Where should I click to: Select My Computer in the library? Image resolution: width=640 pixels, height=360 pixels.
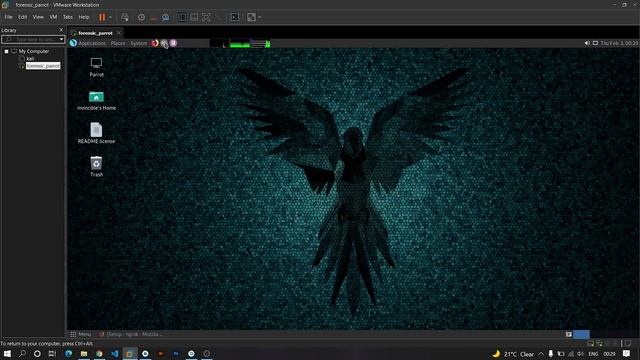[33, 51]
